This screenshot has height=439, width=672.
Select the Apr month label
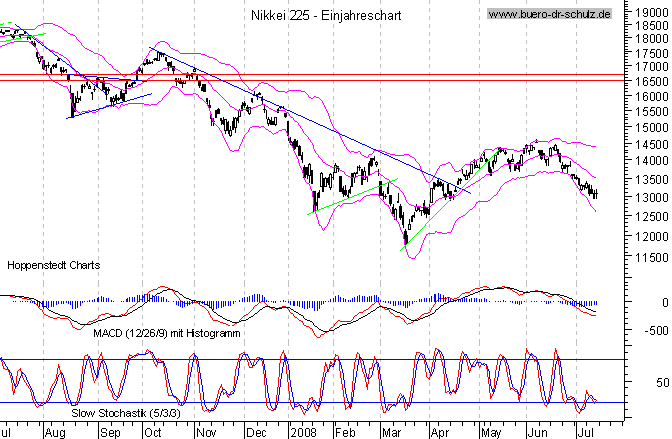(x=440, y=433)
